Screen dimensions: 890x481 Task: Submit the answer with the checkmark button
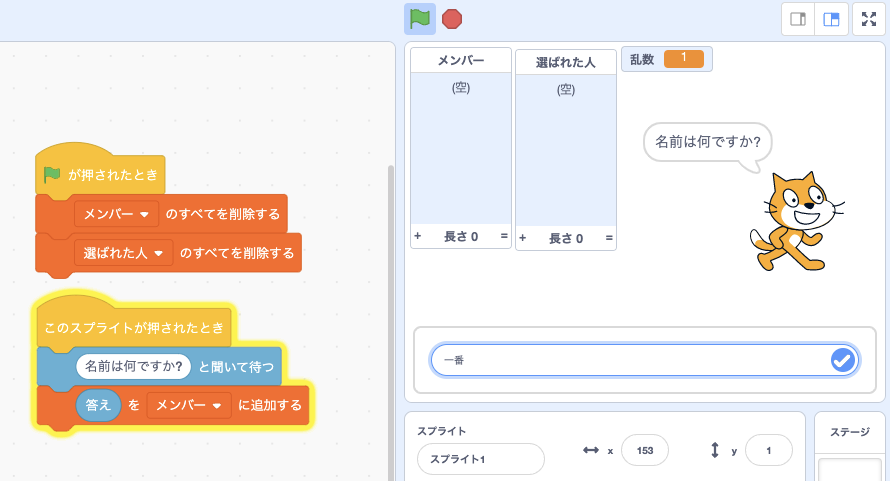tap(843, 360)
